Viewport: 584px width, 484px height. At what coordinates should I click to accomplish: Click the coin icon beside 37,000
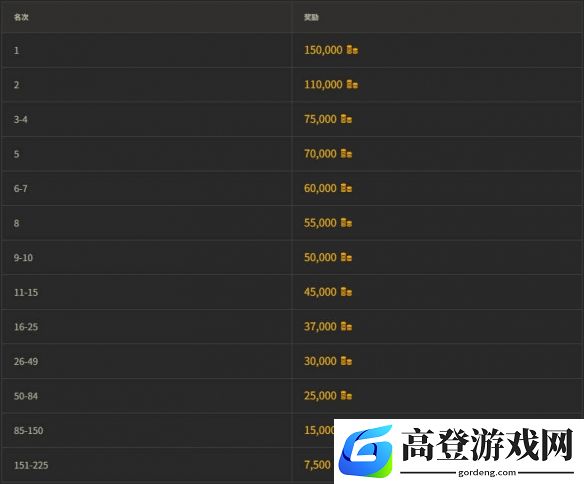coord(346,327)
